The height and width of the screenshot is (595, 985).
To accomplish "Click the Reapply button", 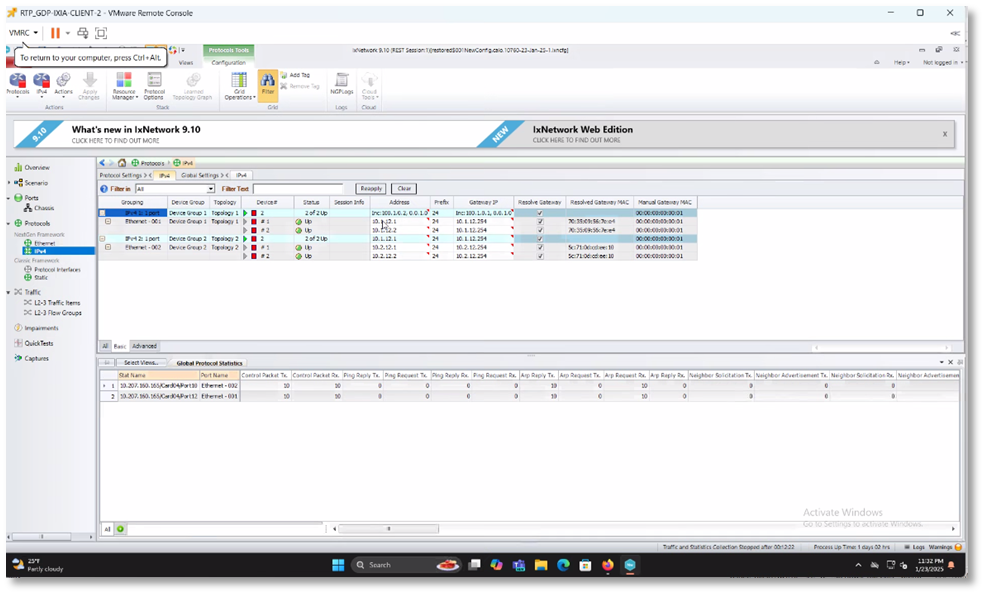I will click(x=371, y=188).
